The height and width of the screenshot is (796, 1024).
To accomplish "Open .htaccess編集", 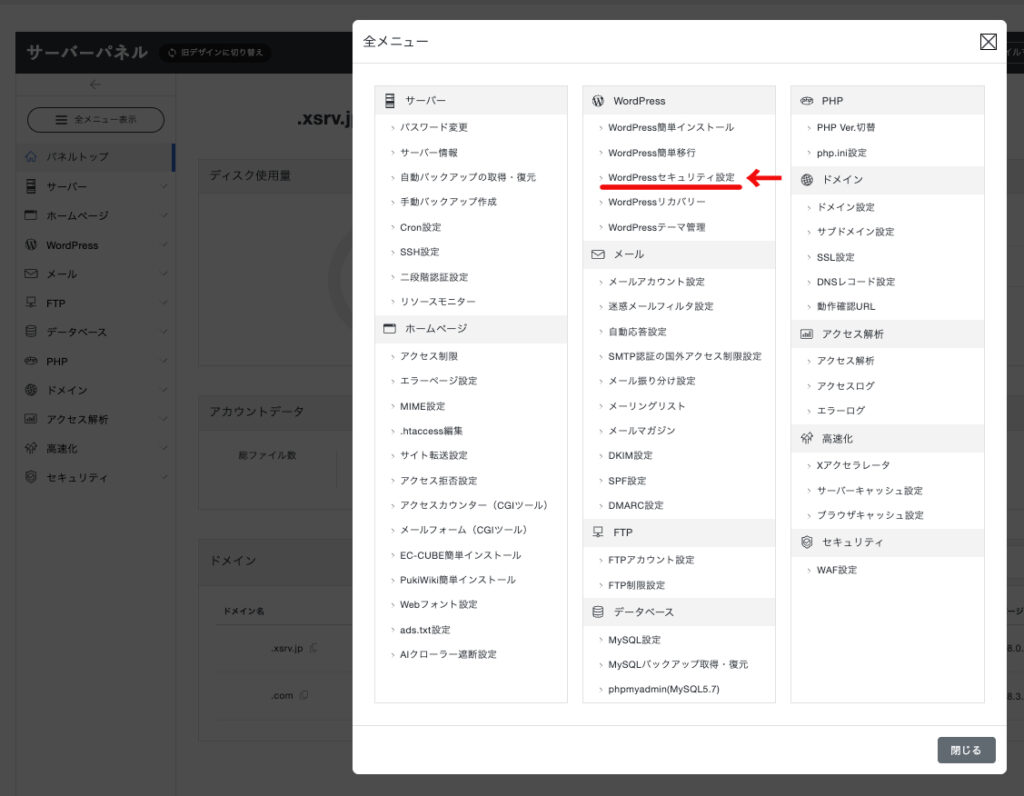I will 431,431.
